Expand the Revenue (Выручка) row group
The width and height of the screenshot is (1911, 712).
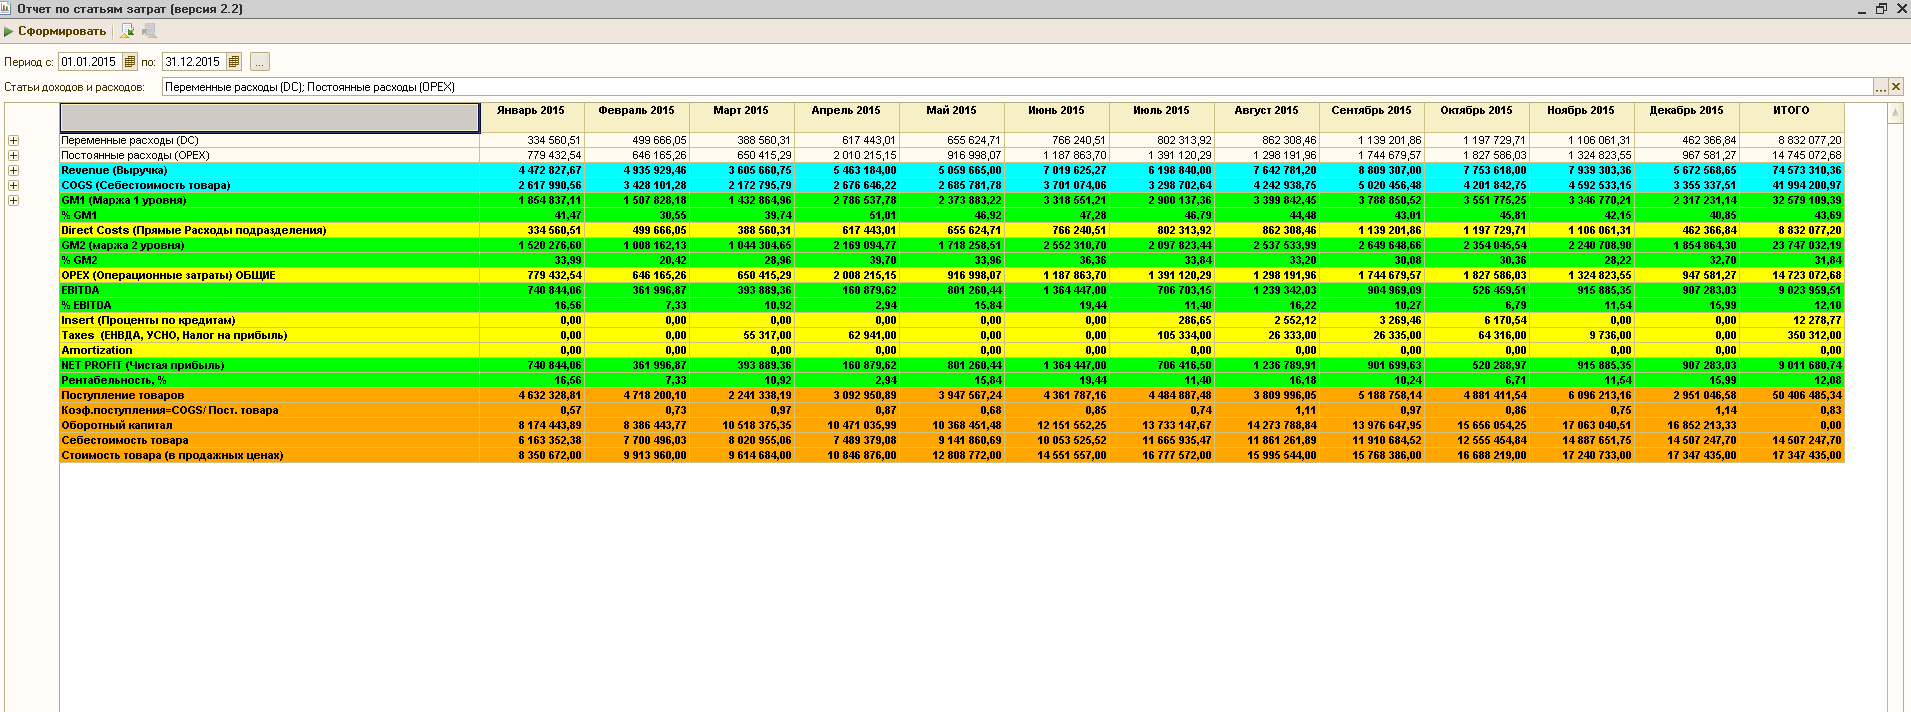[x=13, y=171]
